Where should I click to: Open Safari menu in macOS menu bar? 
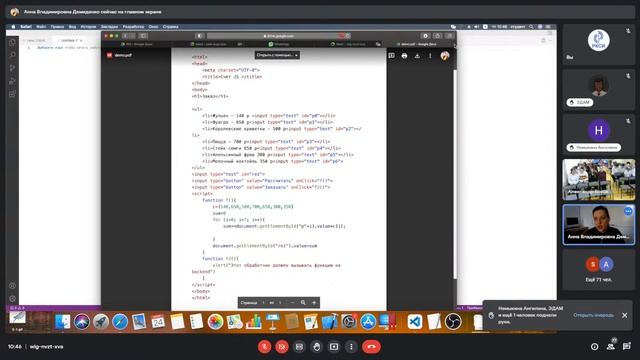(26, 27)
